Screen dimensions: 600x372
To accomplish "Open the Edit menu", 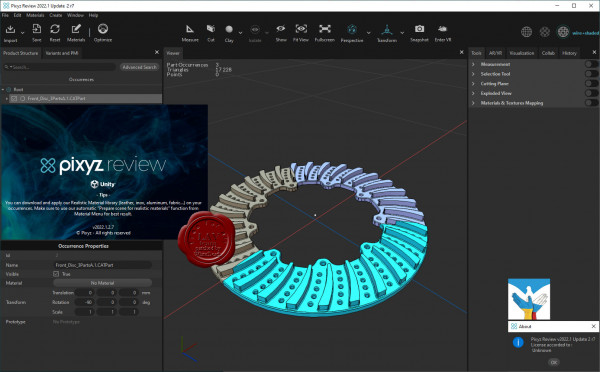I will (x=18, y=15).
